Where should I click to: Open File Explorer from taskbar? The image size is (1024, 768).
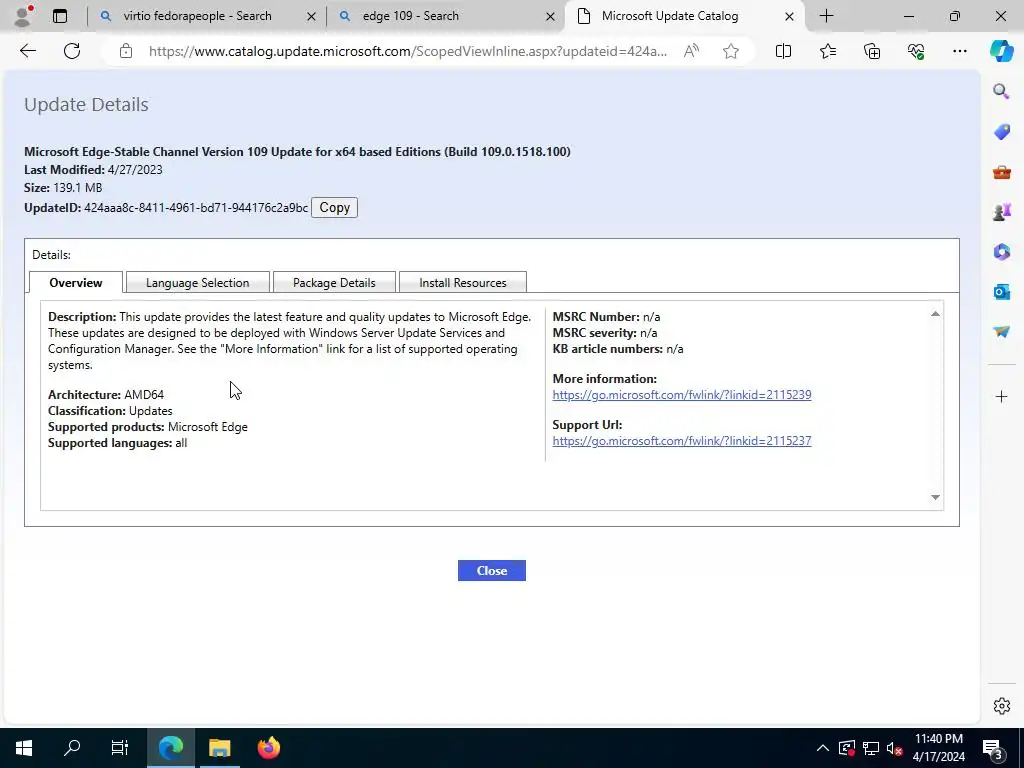[x=219, y=748]
